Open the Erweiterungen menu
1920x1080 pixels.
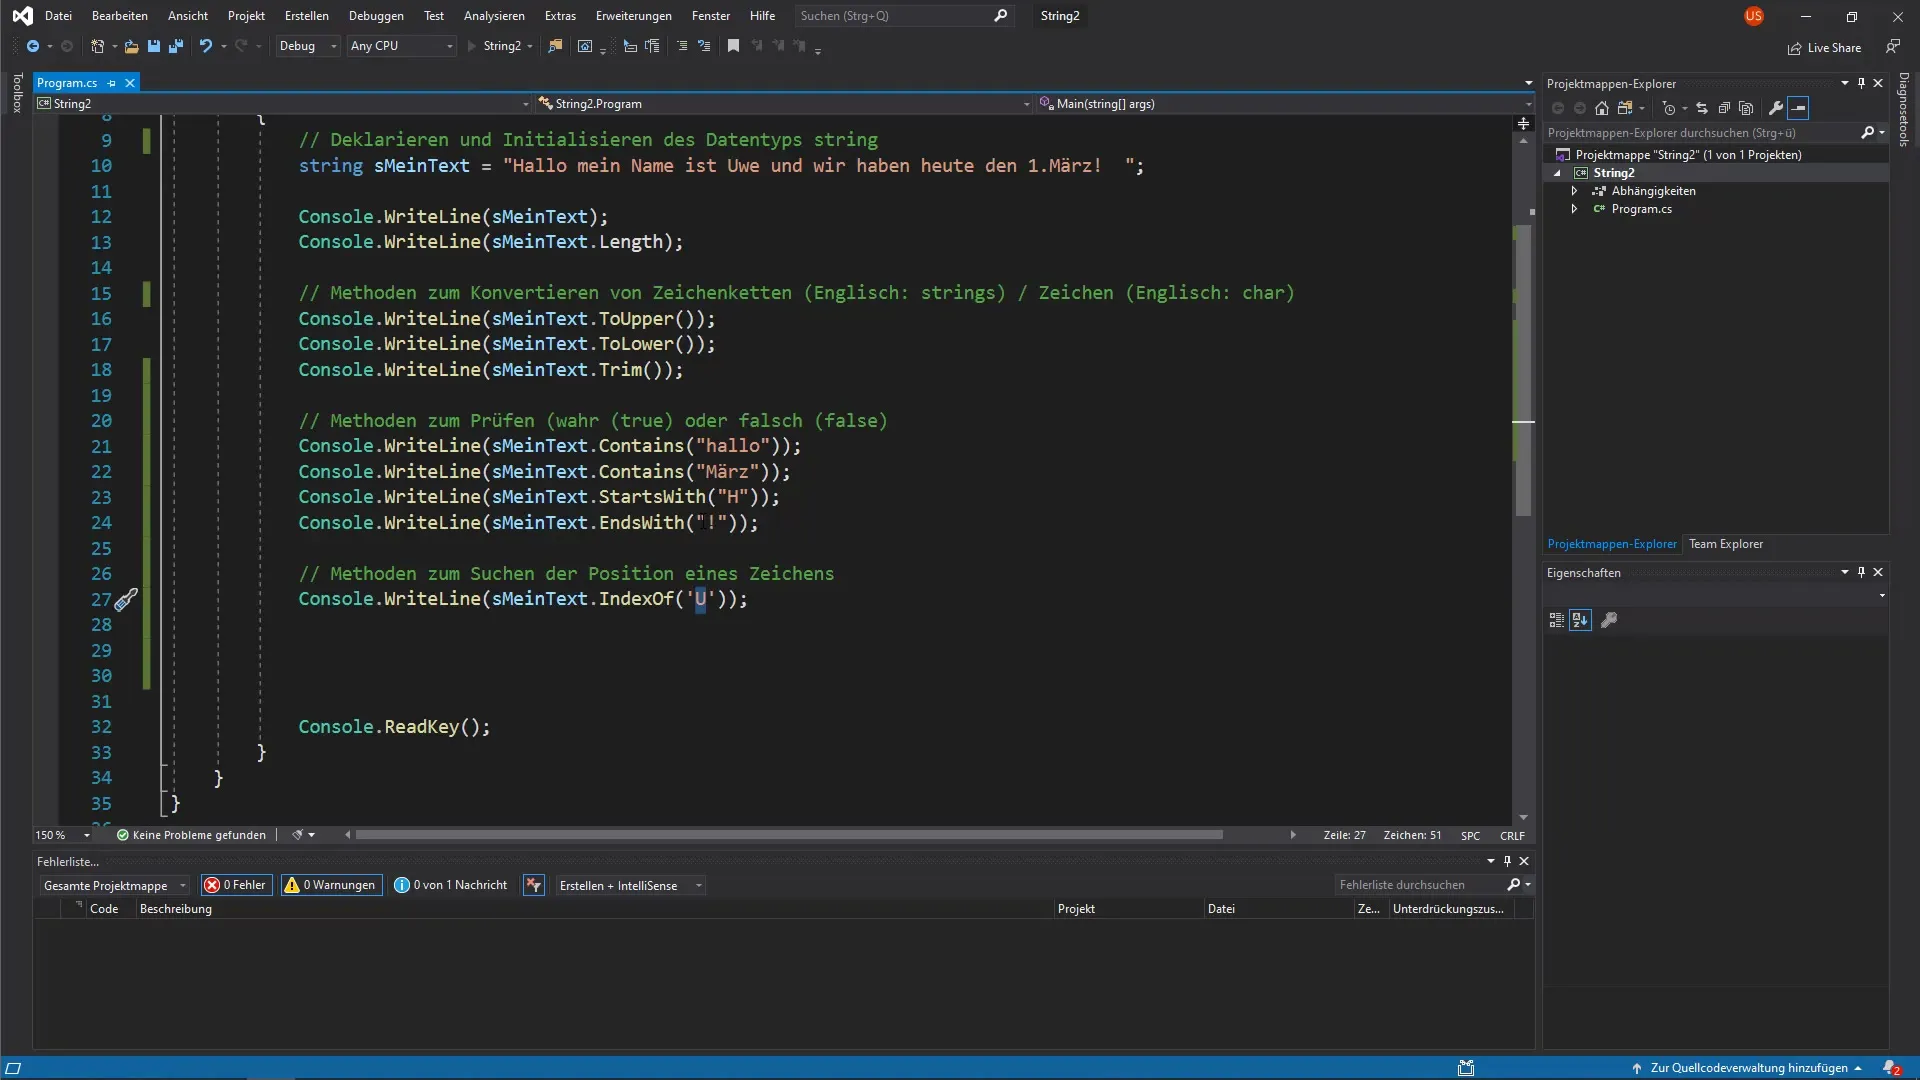634,16
